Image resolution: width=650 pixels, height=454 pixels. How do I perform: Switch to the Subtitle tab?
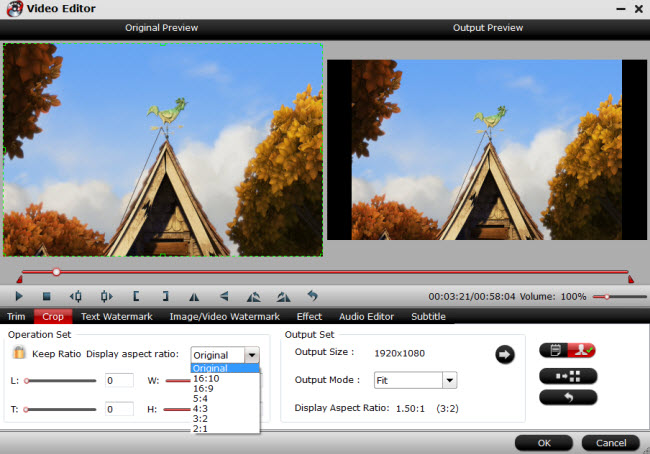click(x=428, y=316)
